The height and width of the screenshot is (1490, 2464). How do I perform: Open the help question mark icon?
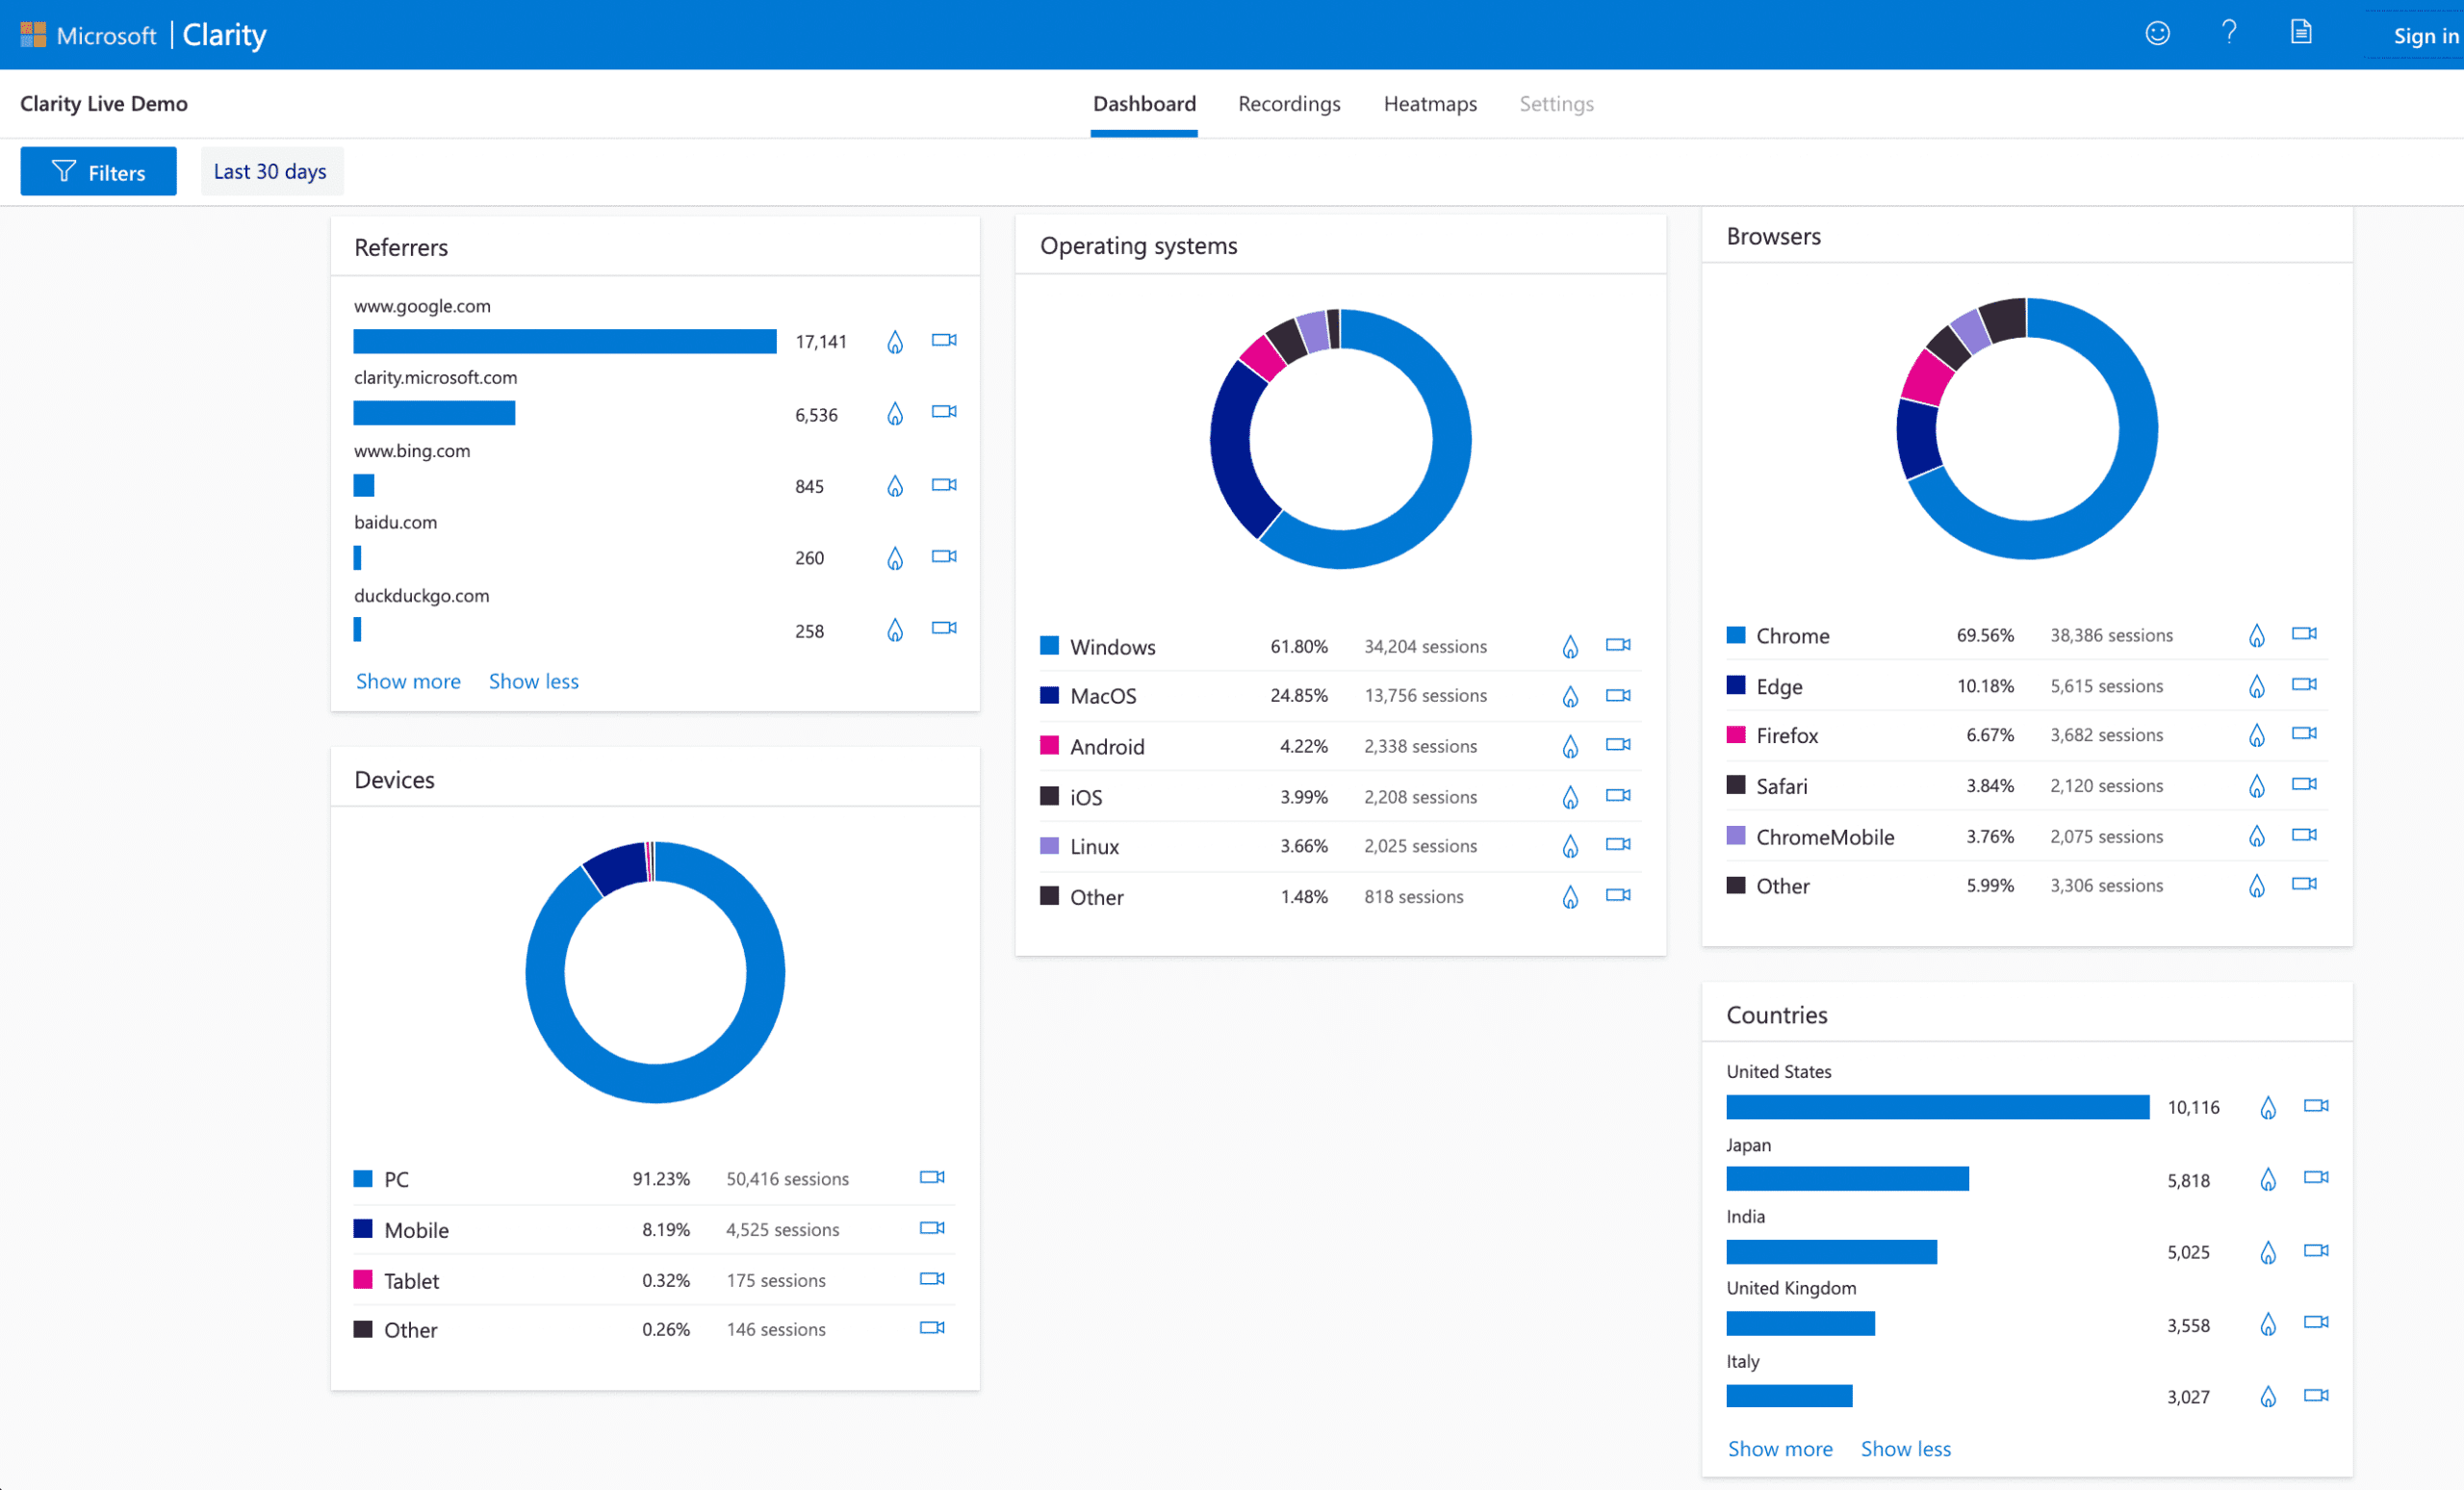click(x=2229, y=33)
